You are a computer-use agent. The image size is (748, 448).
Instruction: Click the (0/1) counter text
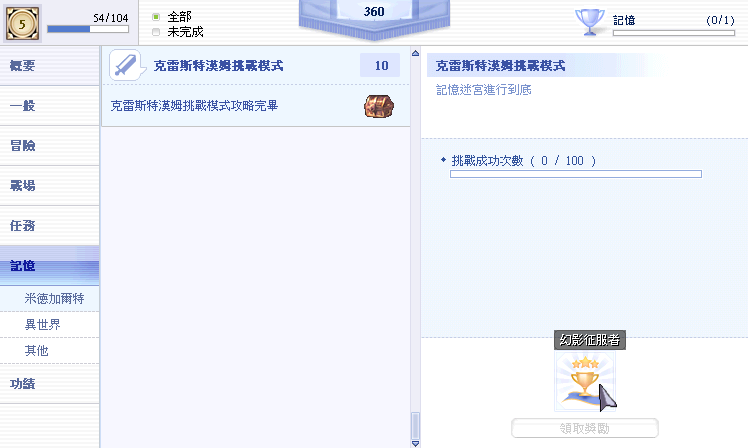point(720,20)
